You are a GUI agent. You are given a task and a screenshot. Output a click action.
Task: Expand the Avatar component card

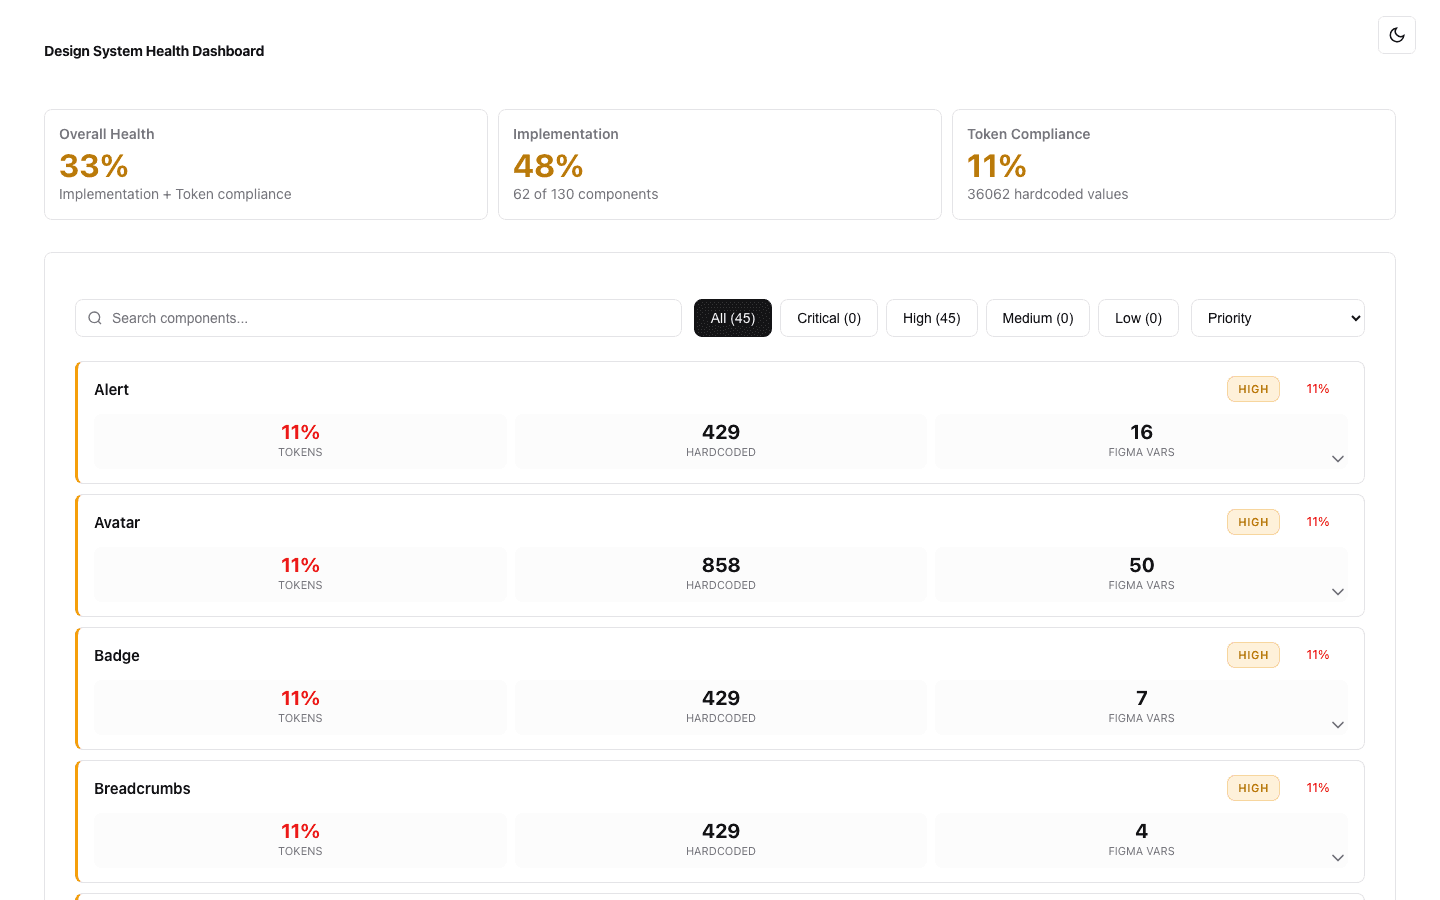point(1338,592)
